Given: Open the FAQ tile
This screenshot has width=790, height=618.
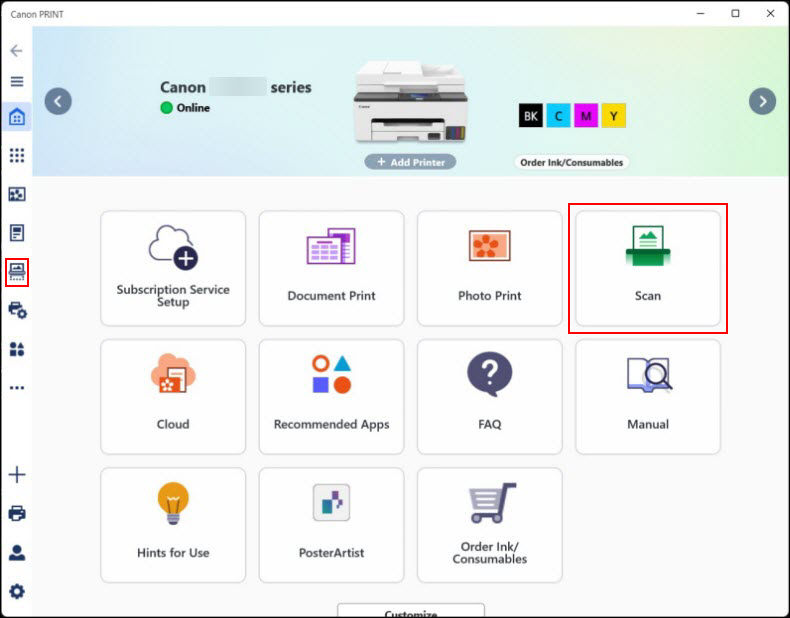Looking at the screenshot, I should (490, 396).
